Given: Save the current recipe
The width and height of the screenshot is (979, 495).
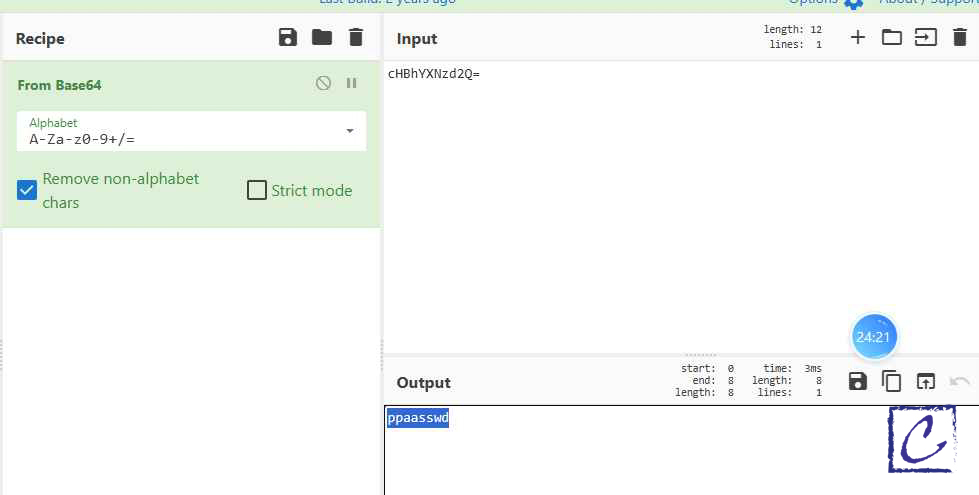Looking at the screenshot, I should tap(288, 38).
